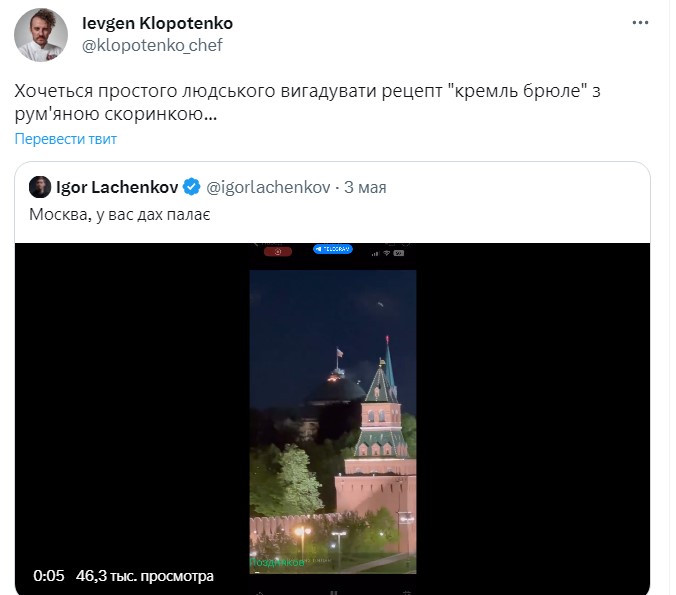This screenshot has width=676, height=595.
Task: Click the Telegram badge atop the video
Action: pyautogui.click(x=333, y=249)
